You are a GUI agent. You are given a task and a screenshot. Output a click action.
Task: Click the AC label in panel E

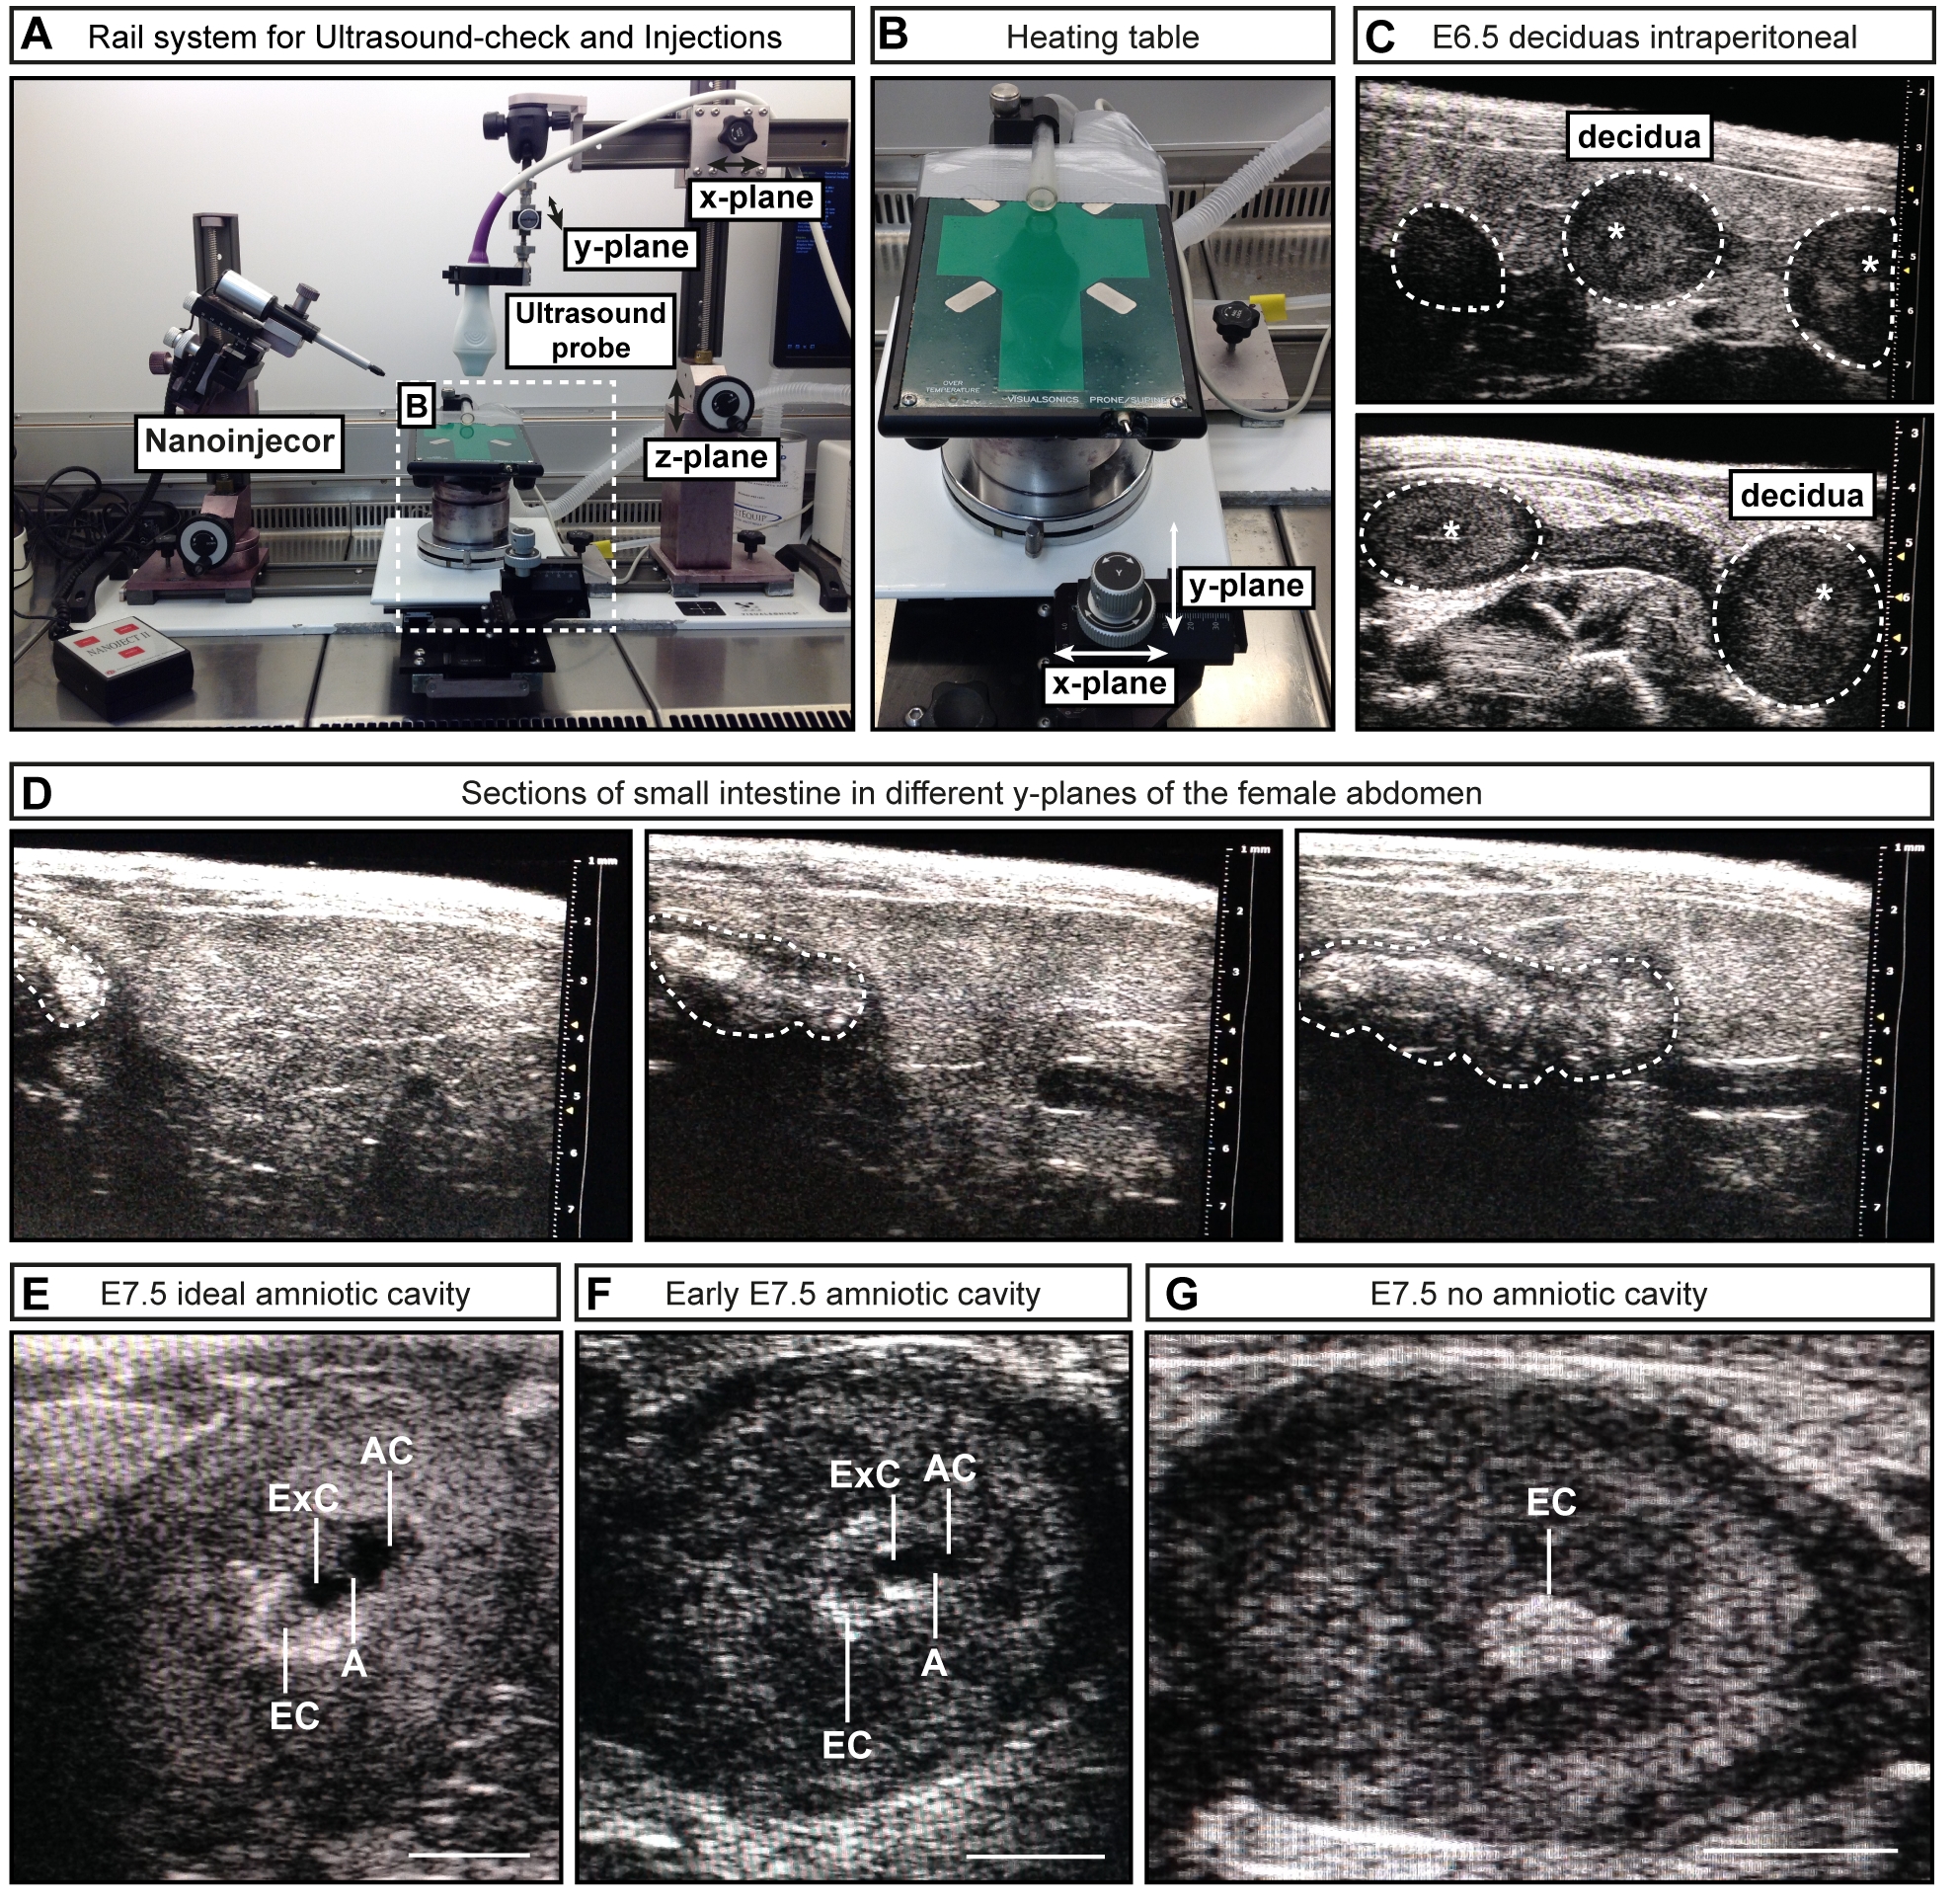388,1451
